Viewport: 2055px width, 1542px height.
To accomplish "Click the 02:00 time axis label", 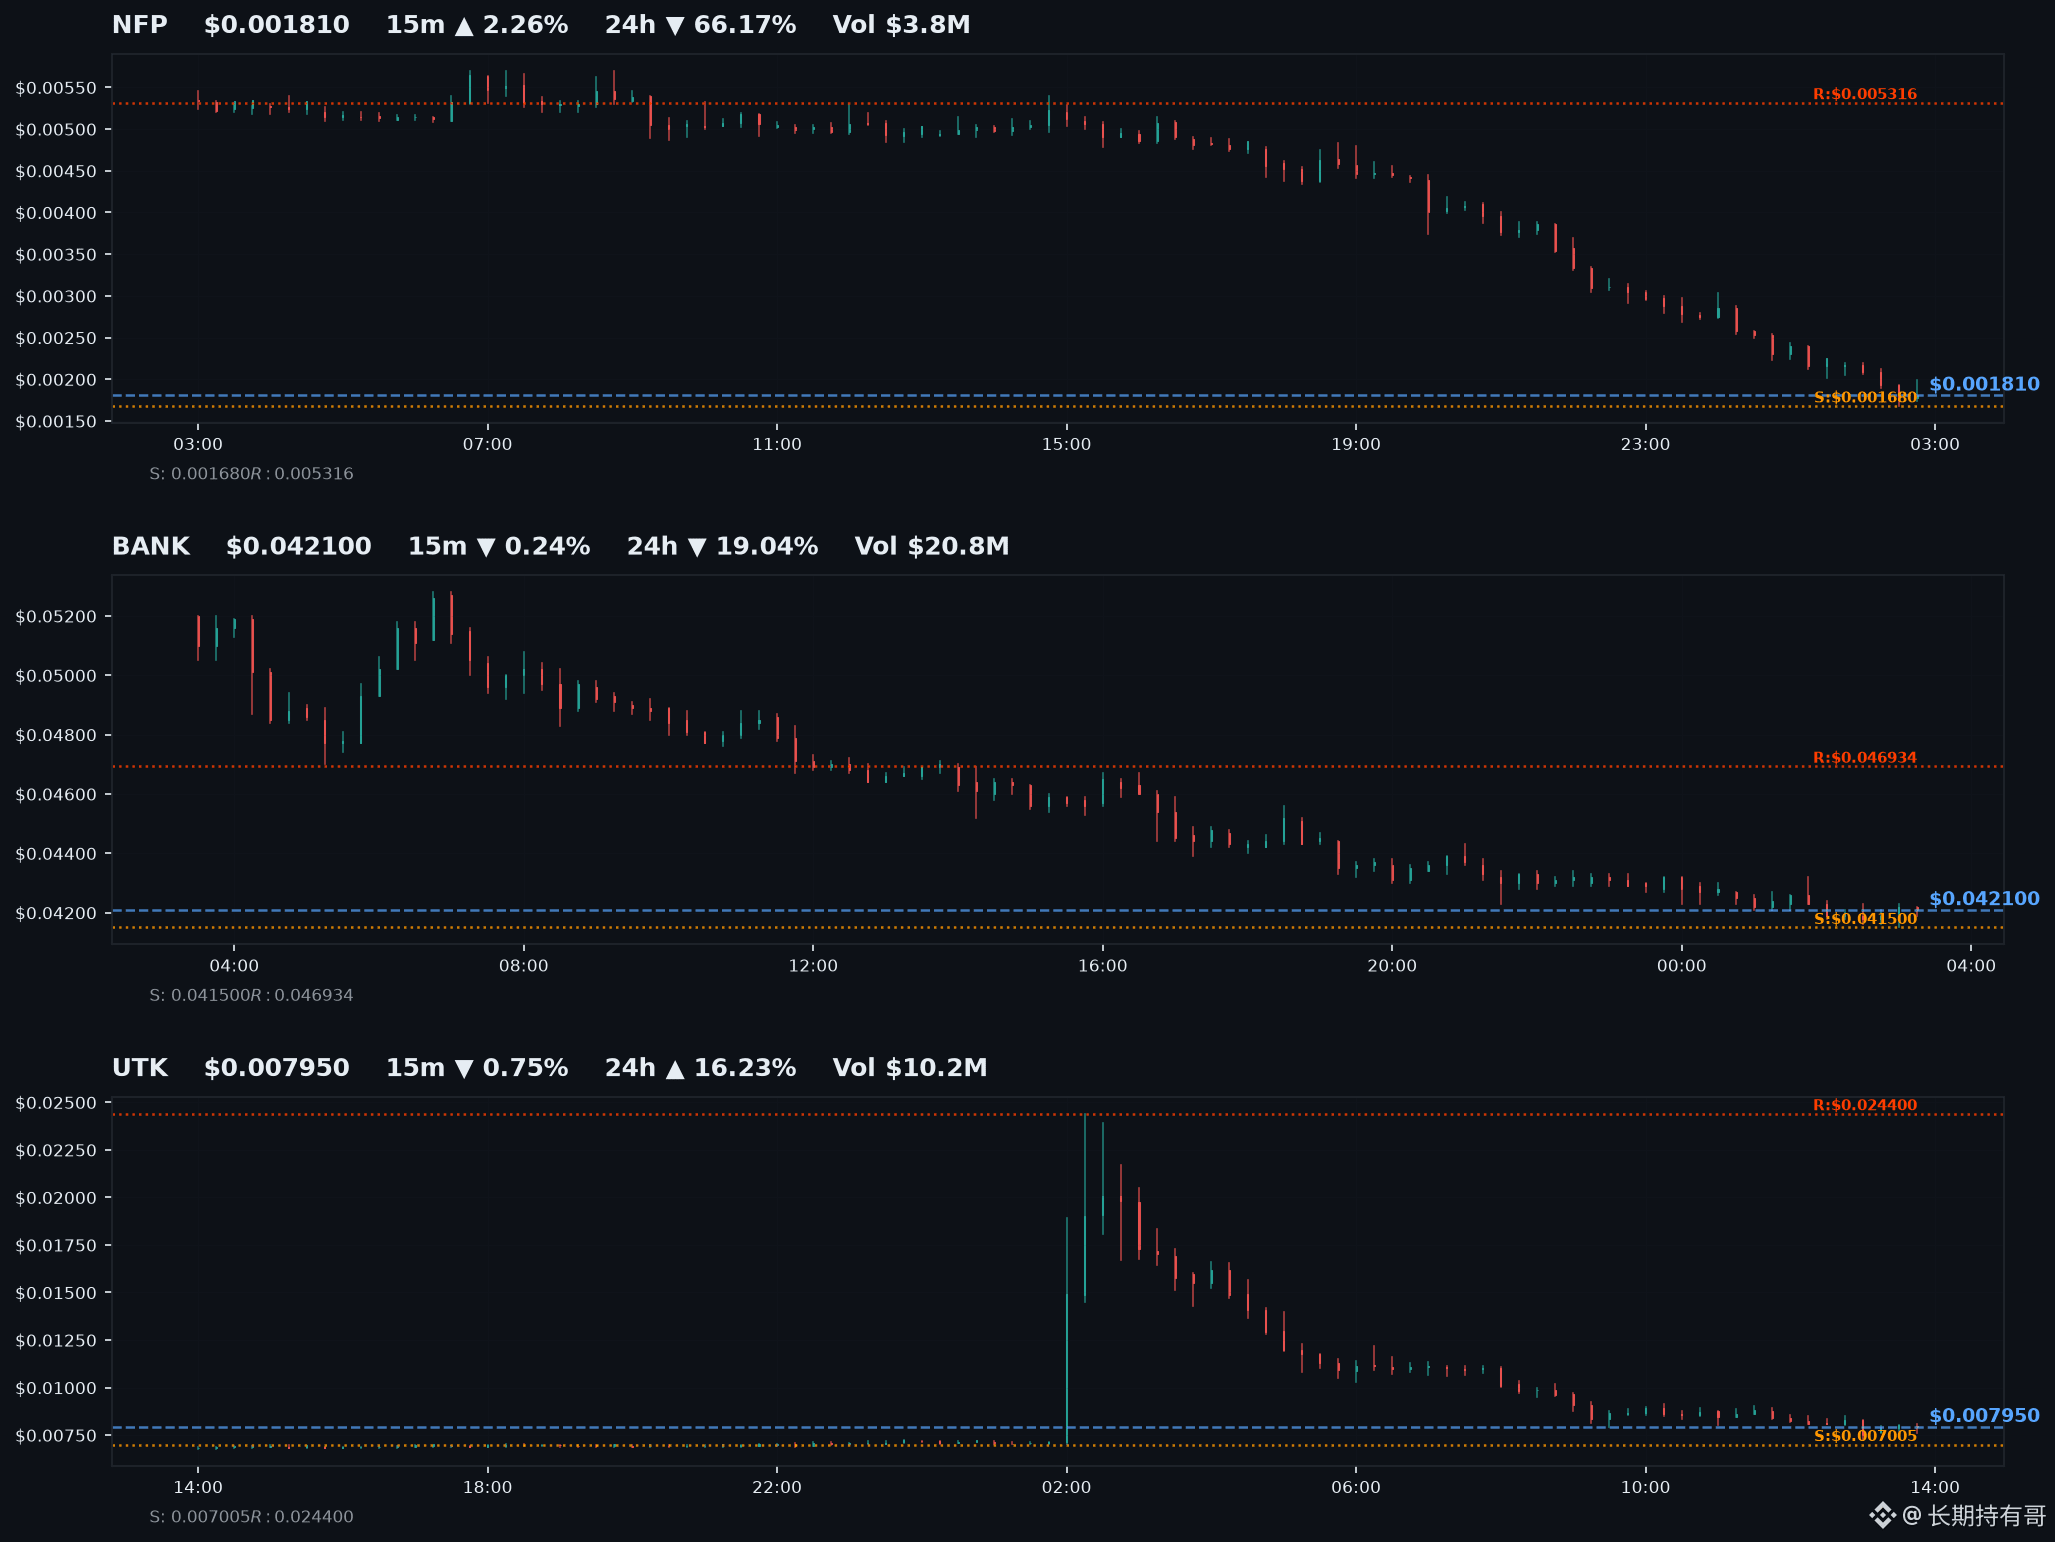I will pyautogui.click(x=1066, y=1487).
